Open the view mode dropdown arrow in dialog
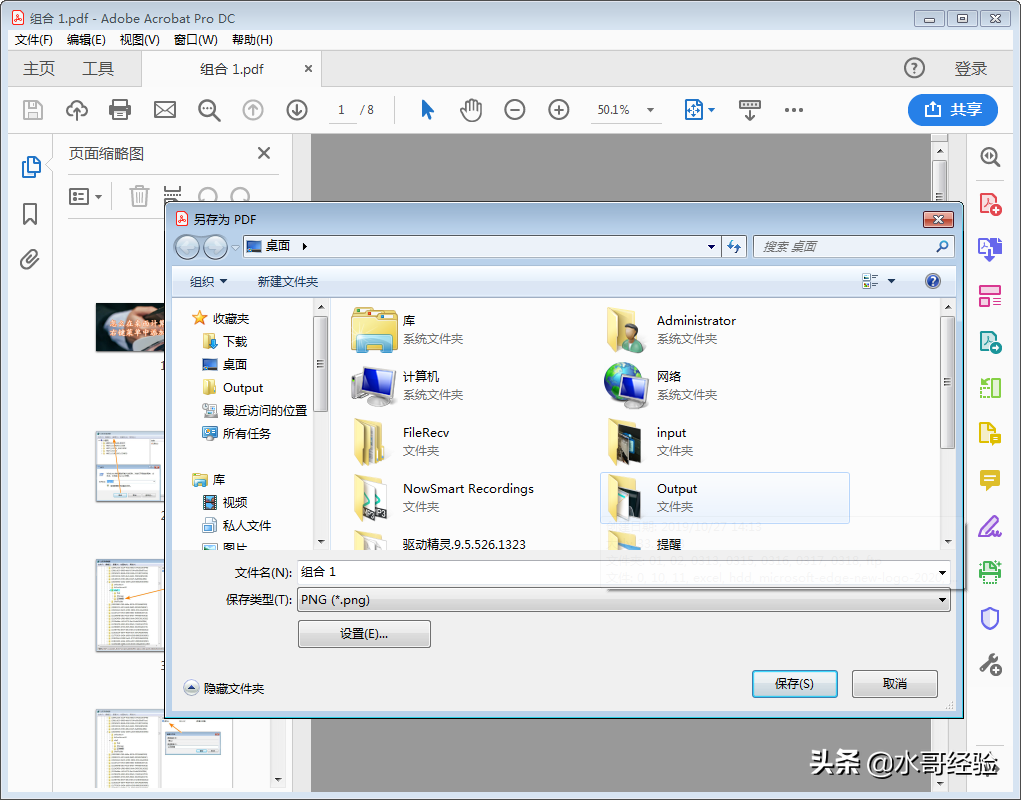Image resolution: width=1021 pixels, height=800 pixels. (891, 281)
